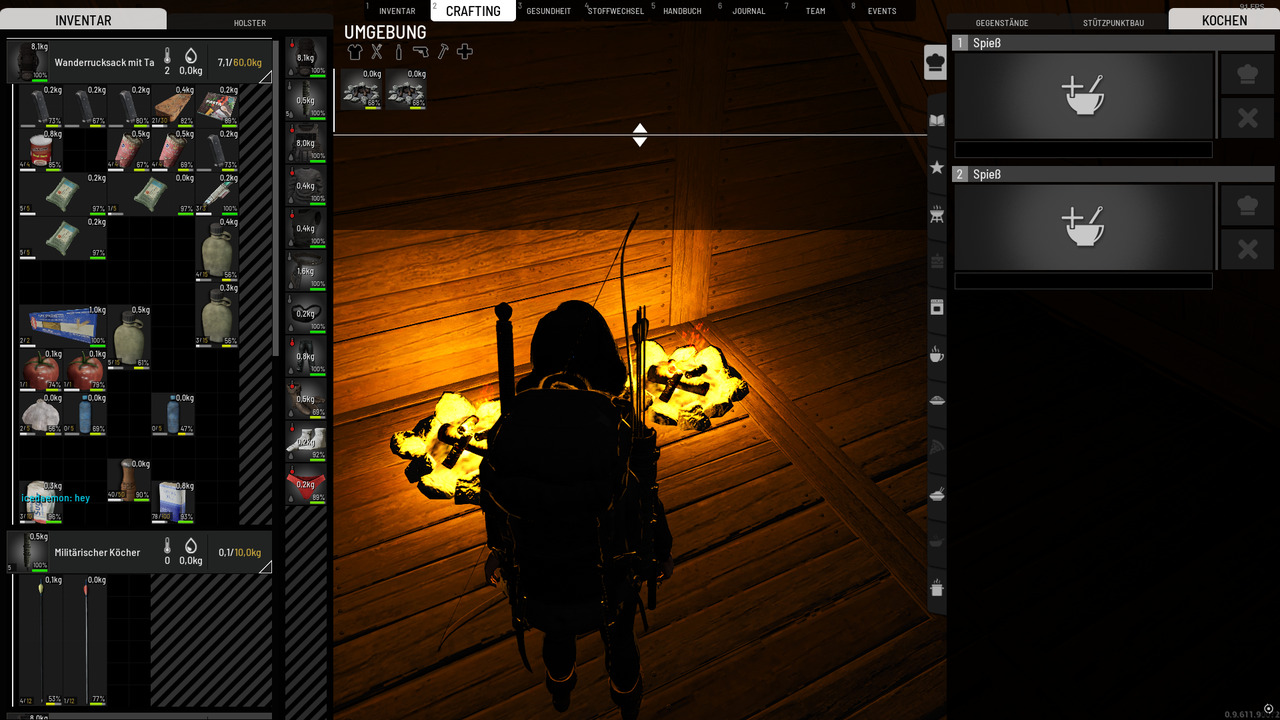This screenshot has height=720, width=1280.
Task: Switch to the Gesundheit tab
Action: 548,11
